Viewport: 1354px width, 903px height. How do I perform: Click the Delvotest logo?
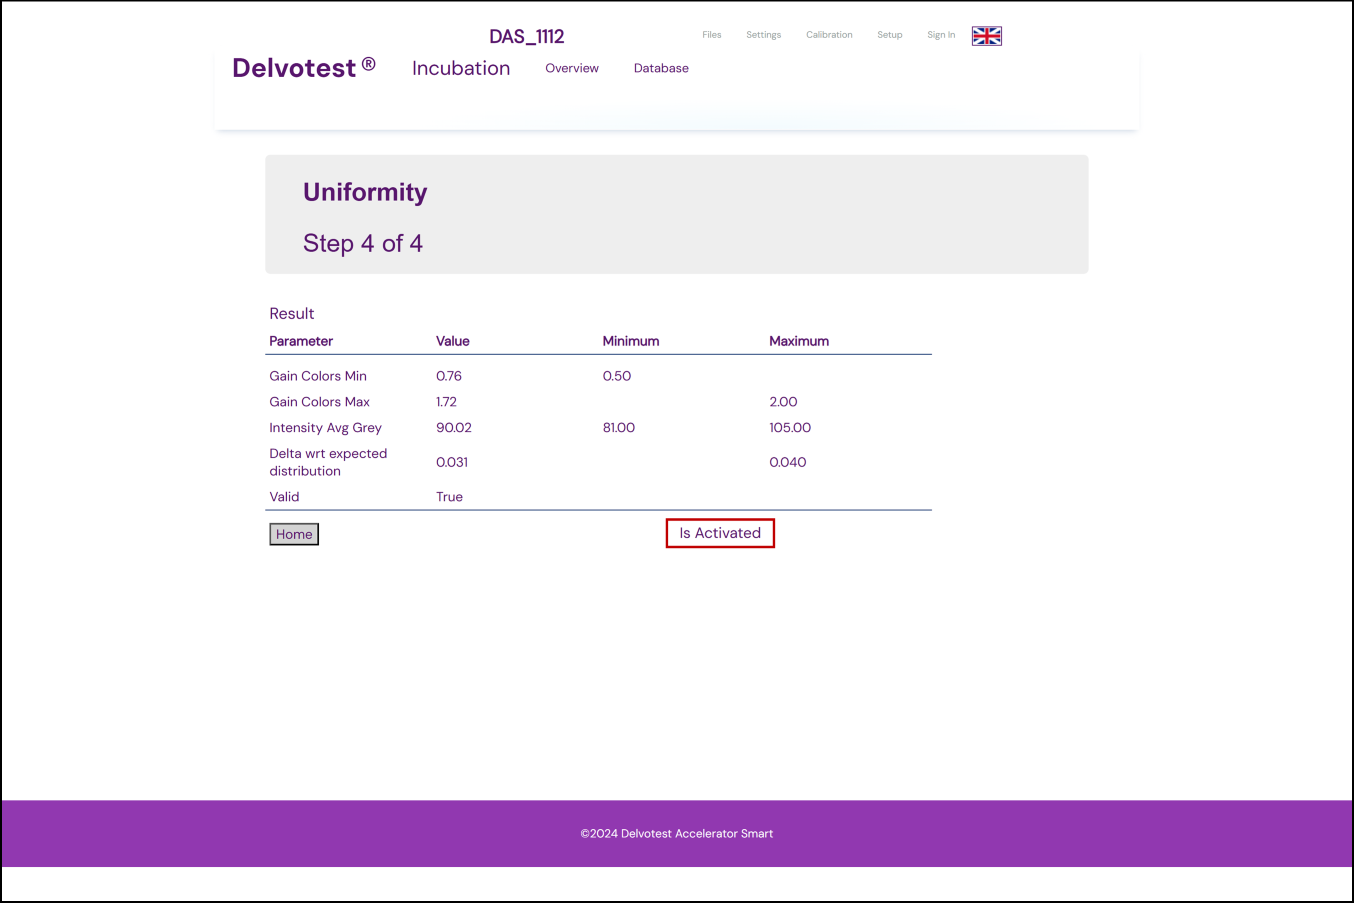(x=303, y=68)
